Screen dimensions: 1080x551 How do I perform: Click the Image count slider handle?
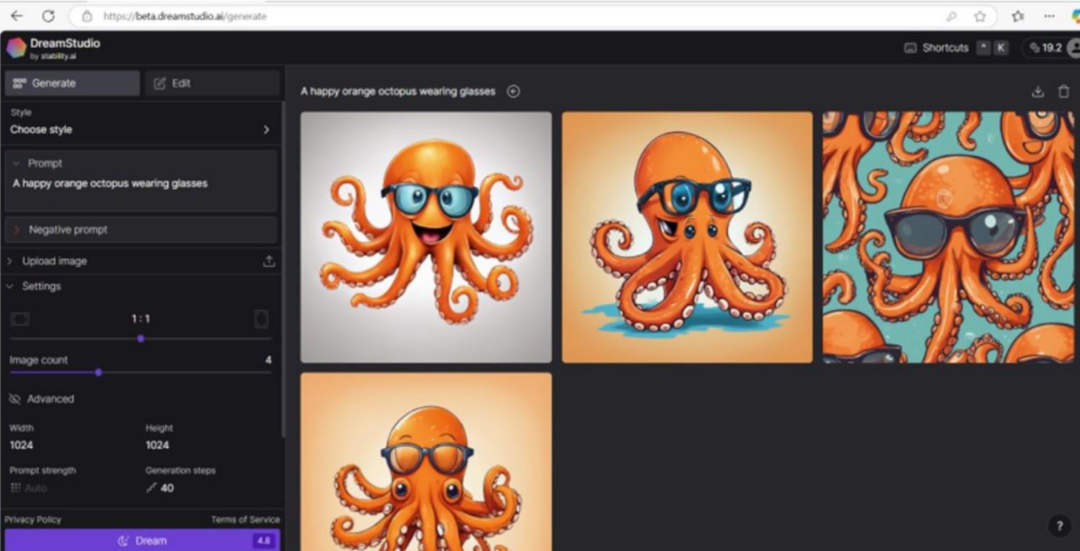98,372
